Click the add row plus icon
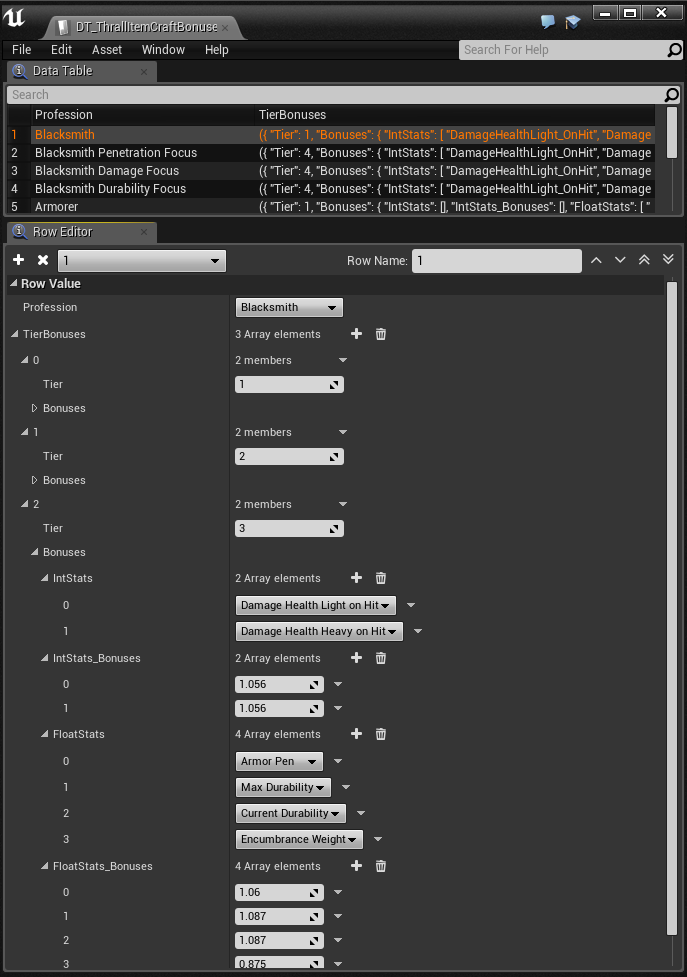Viewport: 687px width, 977px height. click(x=19, y=260)
